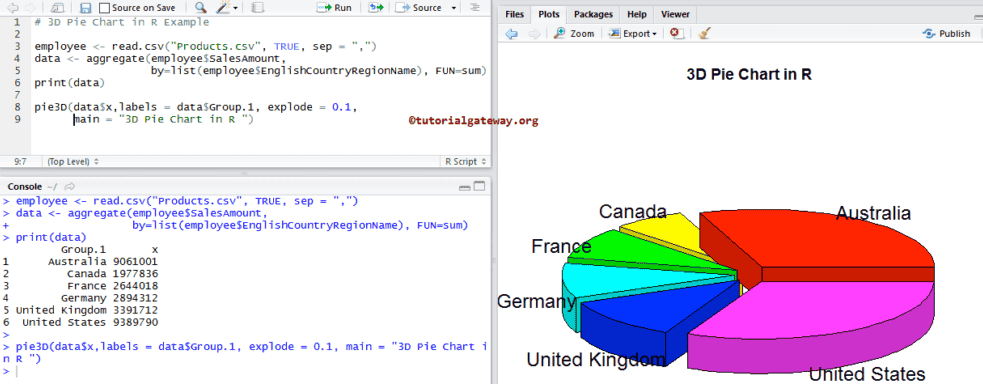Change file type via R Script selector
The width and height of the screenshot is (983, 384).
(x=465, y=161)
